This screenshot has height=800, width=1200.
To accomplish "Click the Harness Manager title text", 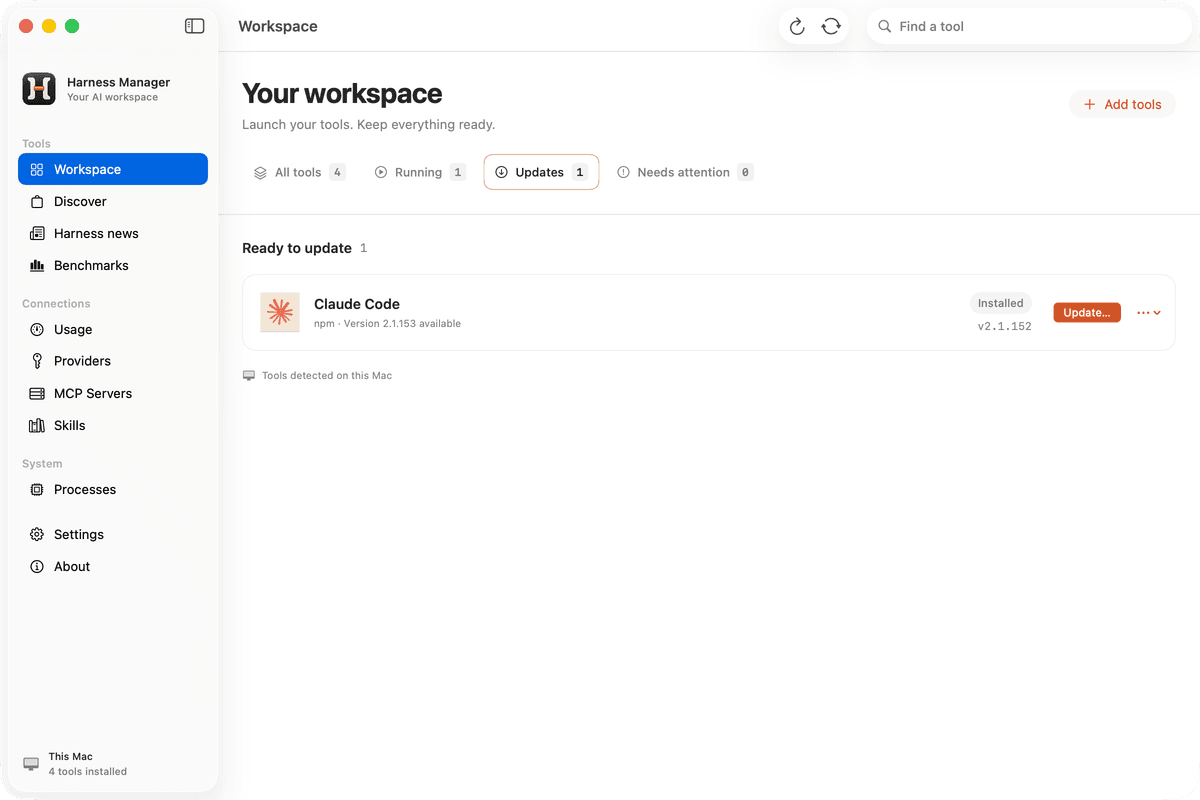I will point(118,82).
